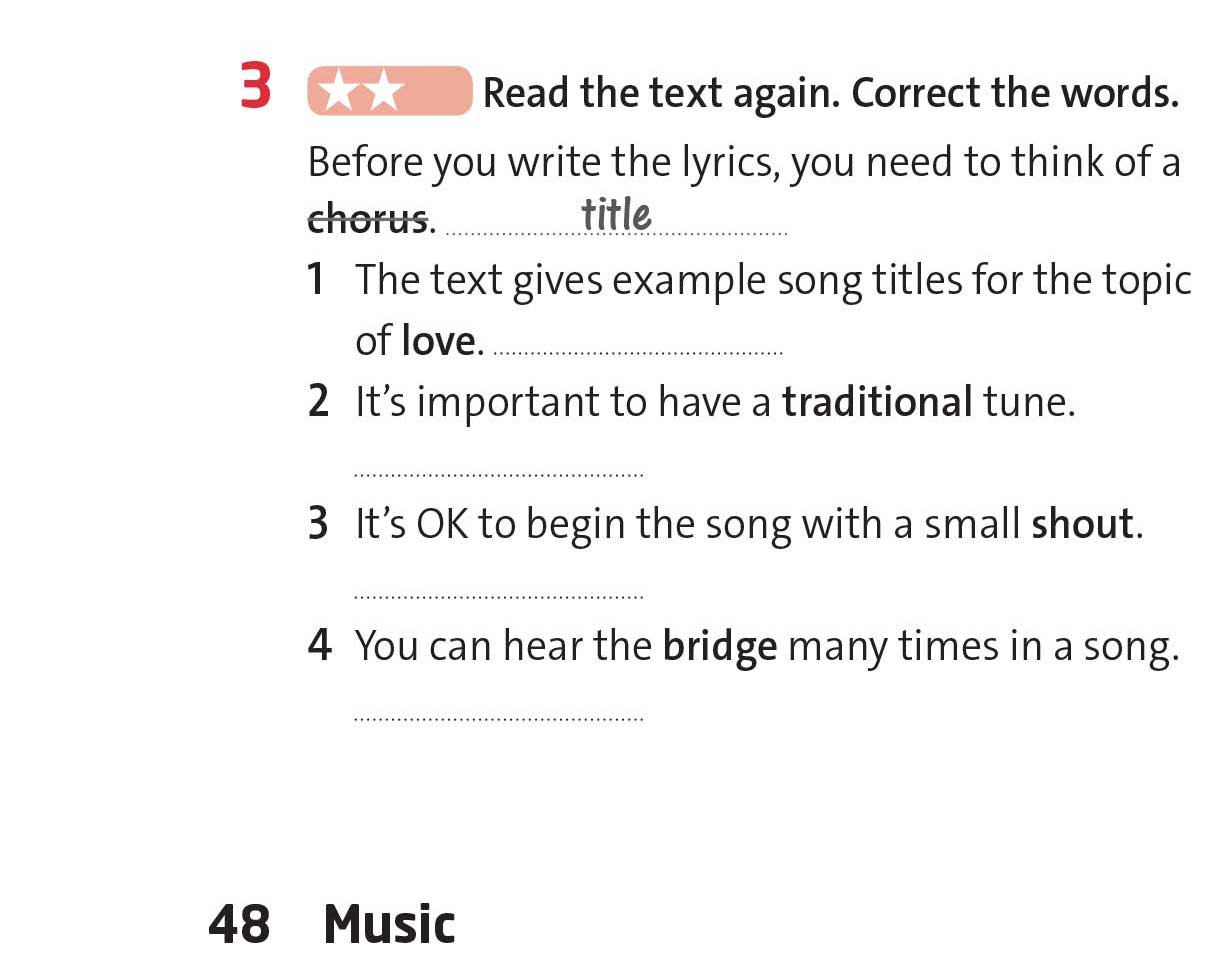Click the "Music" footer label
The image size is (1229, 966).
pos(389,924)
